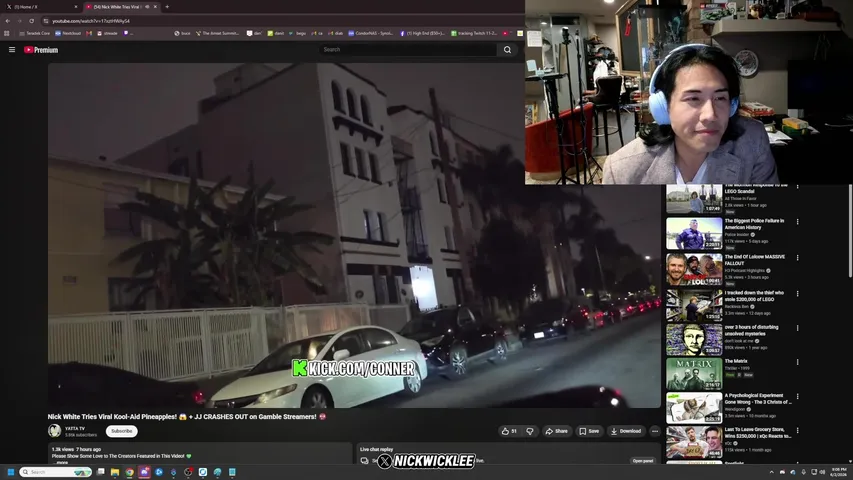Screen dimensions: 853x480
Task: Open the Nextcloud bookmark
Action: tap(68, 33)
